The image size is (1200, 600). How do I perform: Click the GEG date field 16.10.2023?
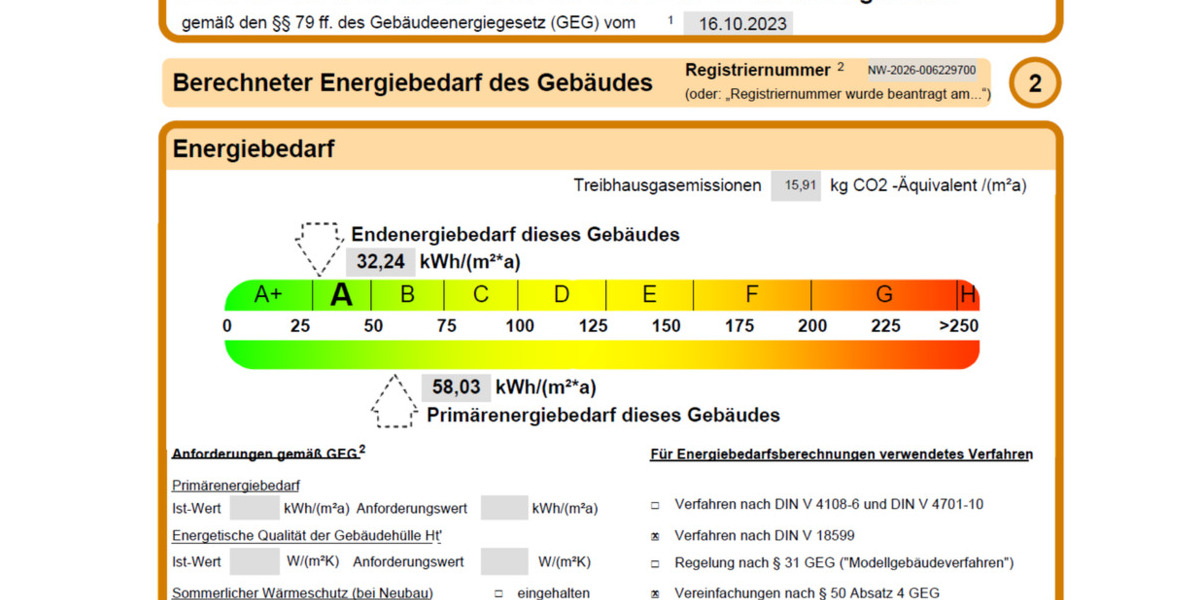(738, 24)
